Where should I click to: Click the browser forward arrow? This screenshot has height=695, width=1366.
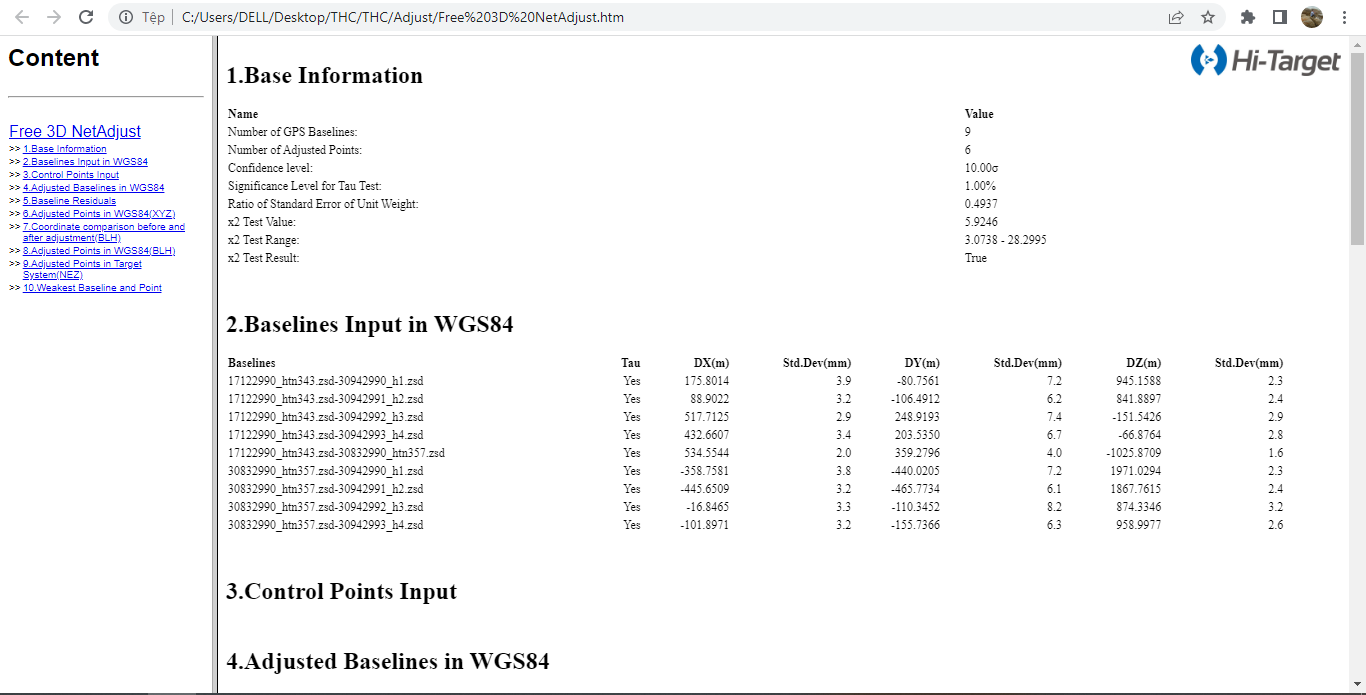coord(54,17)
